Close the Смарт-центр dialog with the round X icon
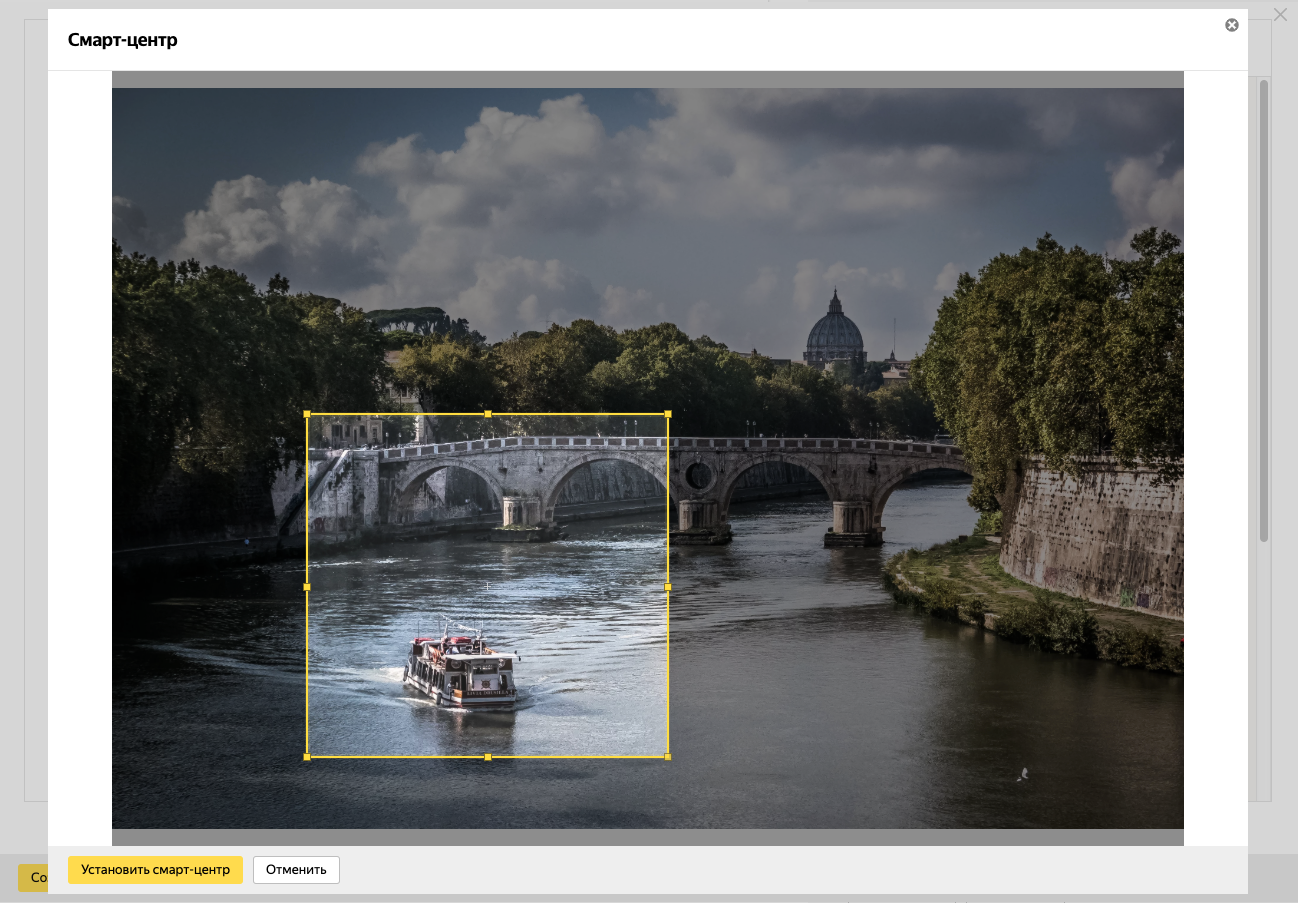1298x903 pixels. pyautogui.click(x=1232, y=25)
